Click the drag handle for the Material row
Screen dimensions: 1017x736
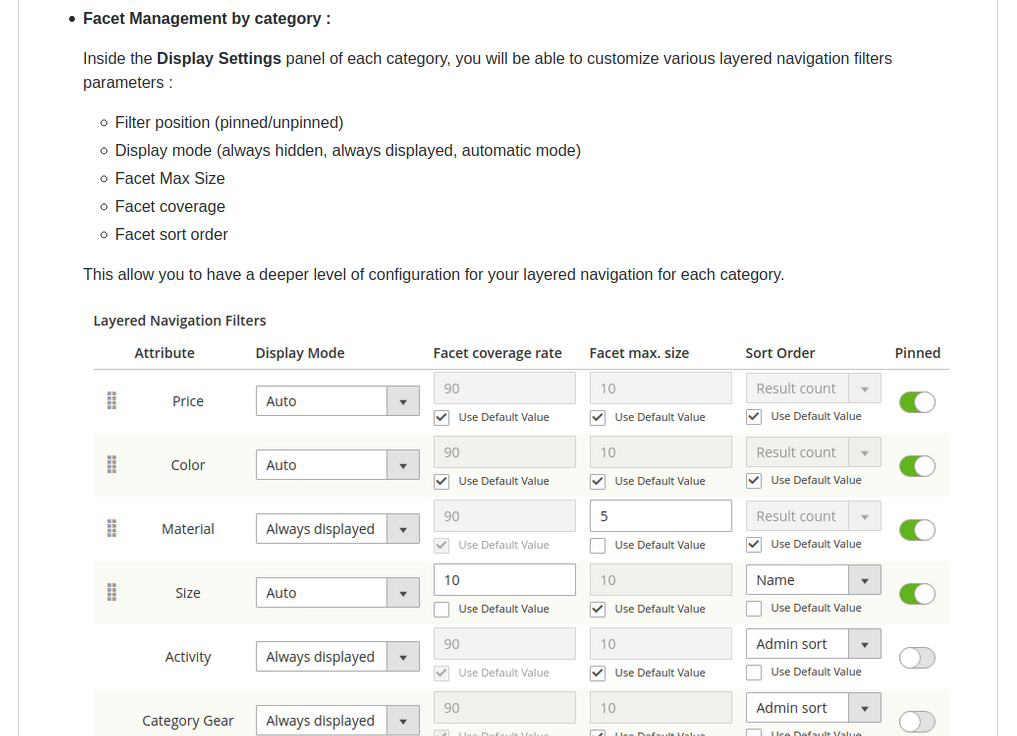[x=111, y=529]
